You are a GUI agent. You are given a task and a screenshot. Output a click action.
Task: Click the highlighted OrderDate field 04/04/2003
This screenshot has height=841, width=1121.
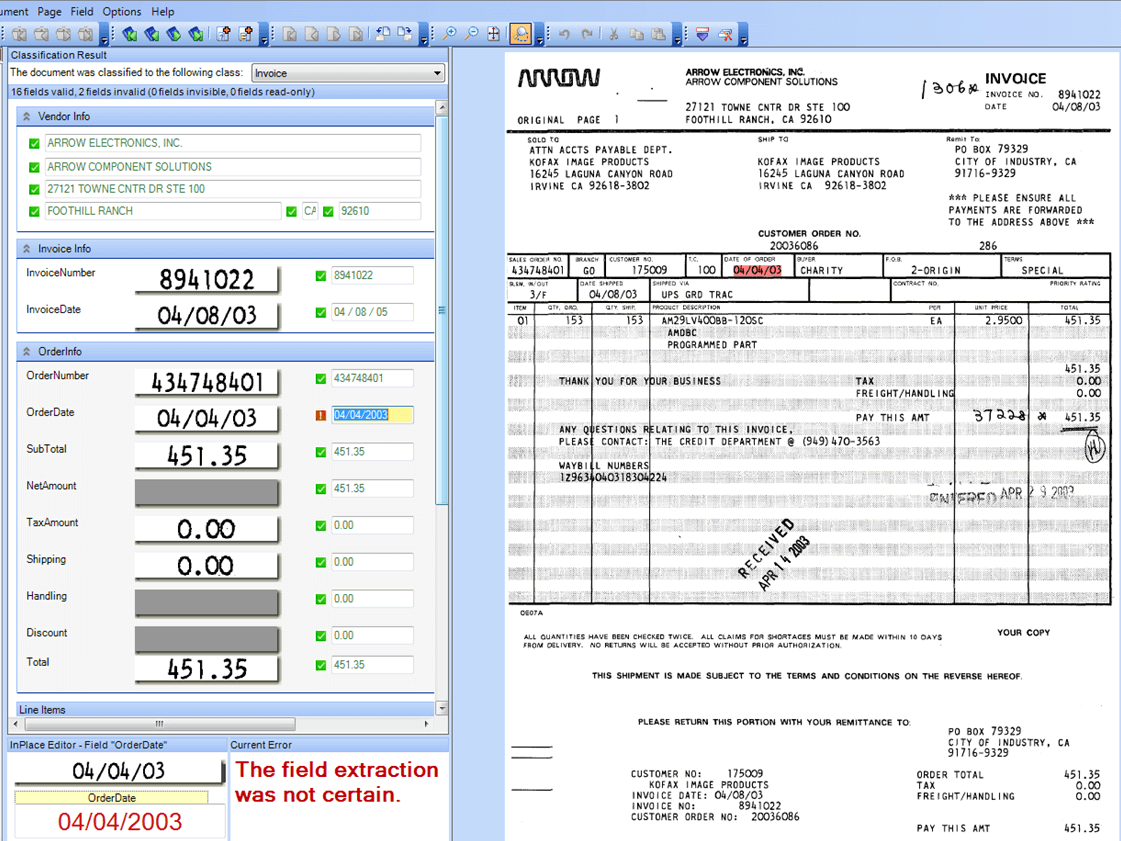pyautogui.click(x=372, y=415)
